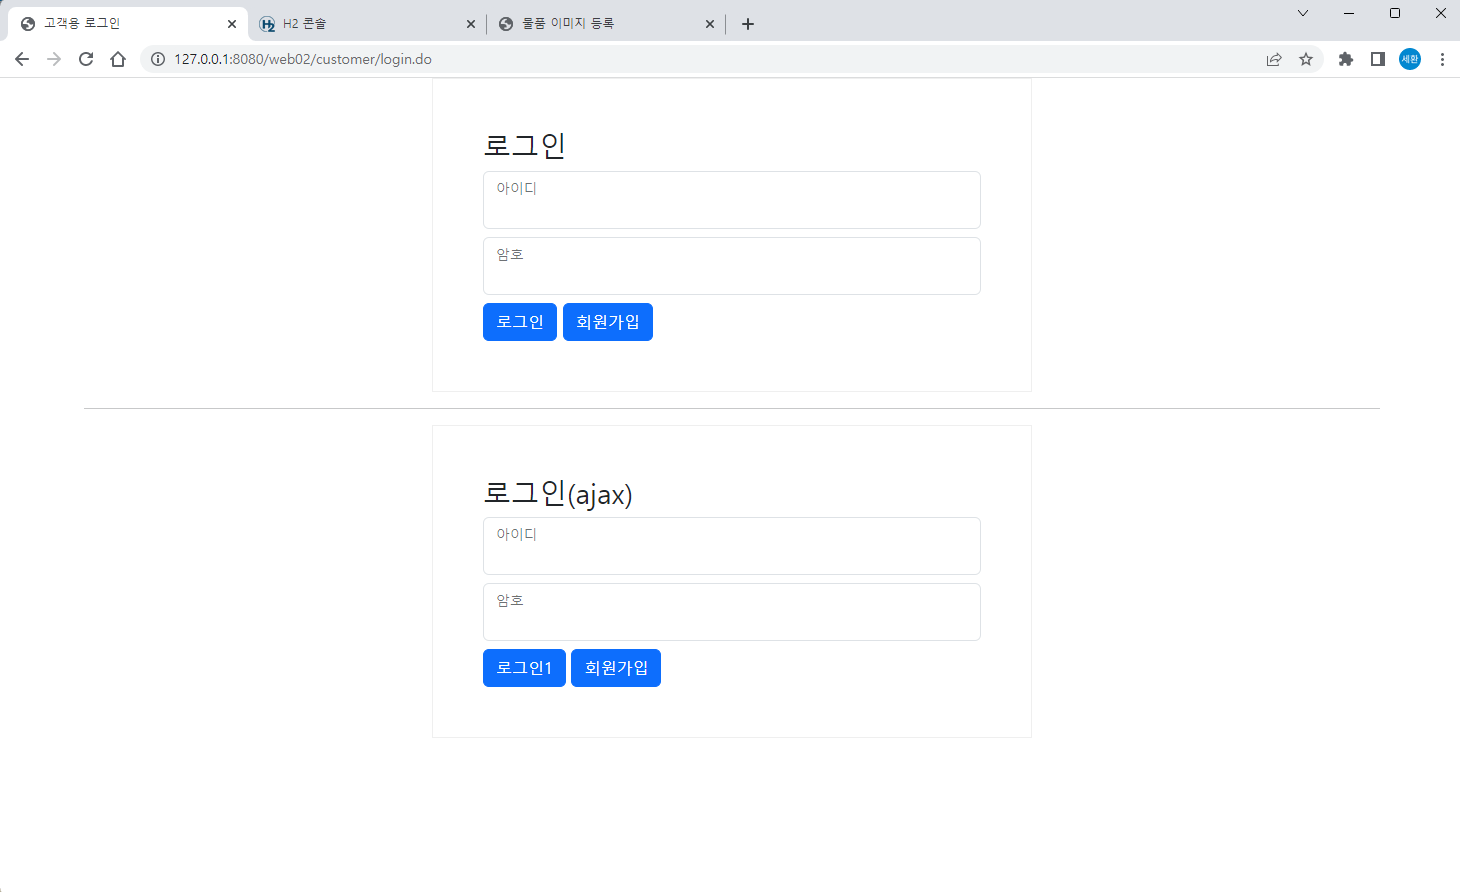1460x892 pixels.
Task: Open the Chrome profile avatar
Action: 1410,59
